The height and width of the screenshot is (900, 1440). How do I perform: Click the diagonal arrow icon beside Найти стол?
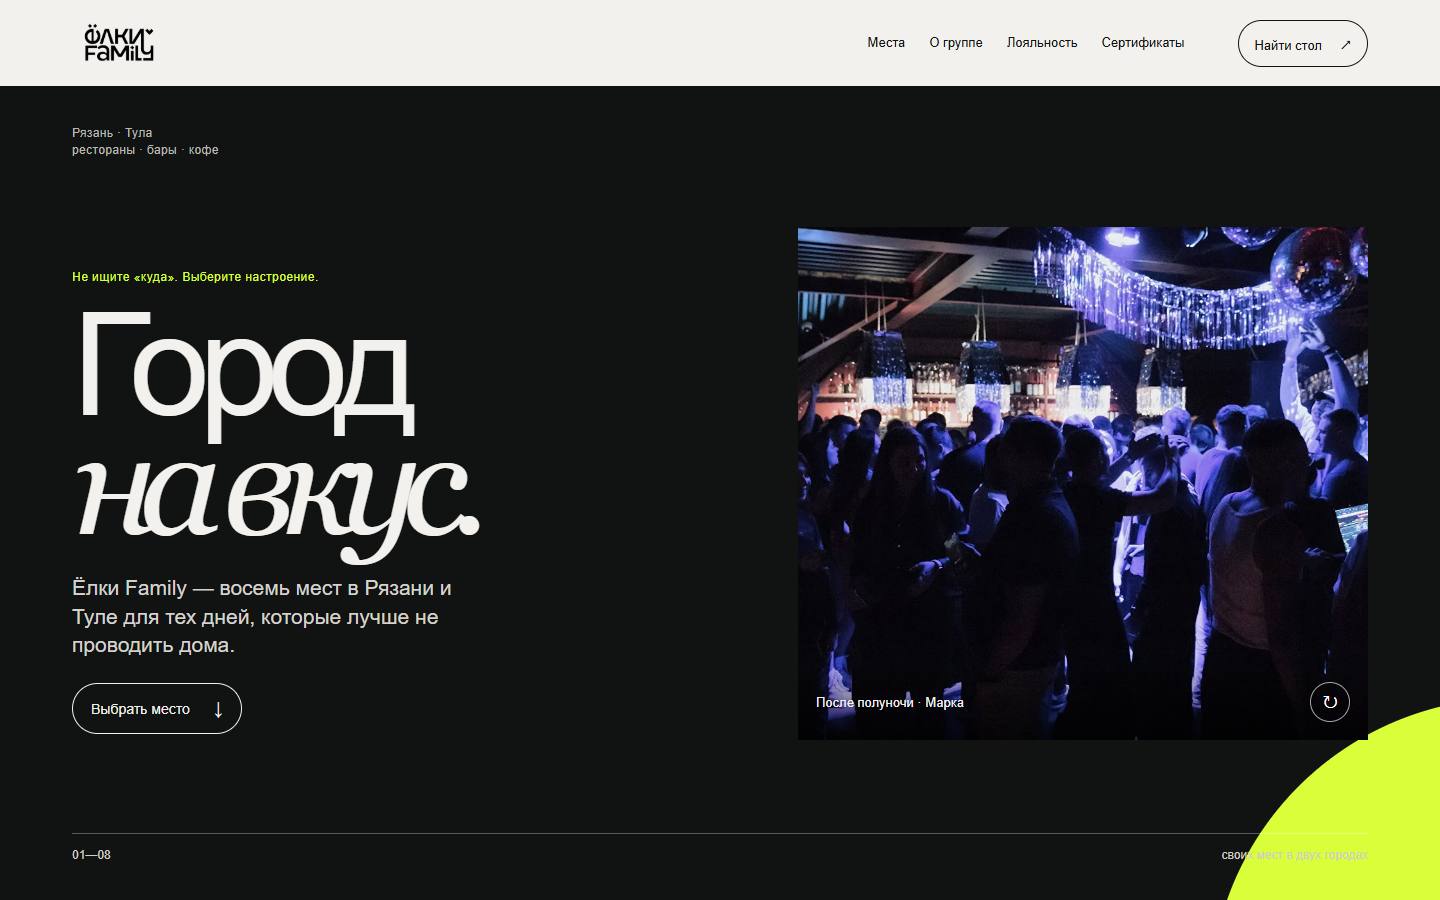1345,45
